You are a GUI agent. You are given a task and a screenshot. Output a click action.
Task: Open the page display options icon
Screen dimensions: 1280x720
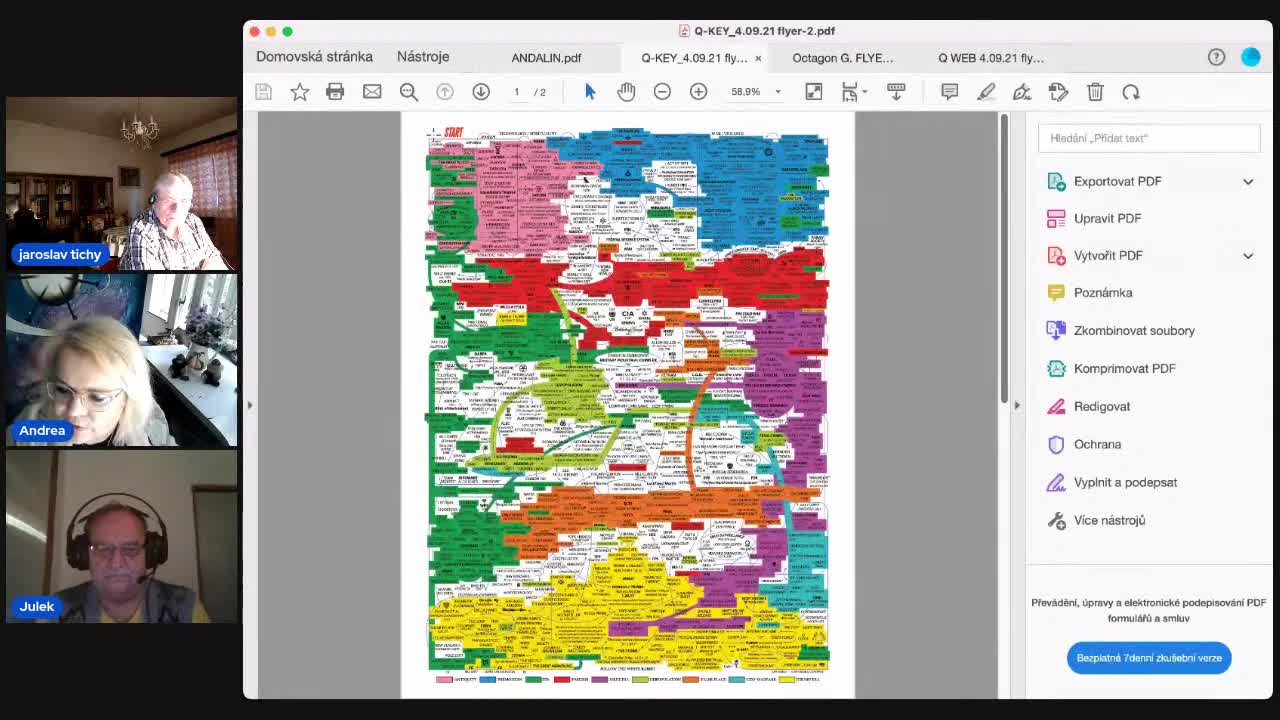pyautogui.click(x=852, y=92)
